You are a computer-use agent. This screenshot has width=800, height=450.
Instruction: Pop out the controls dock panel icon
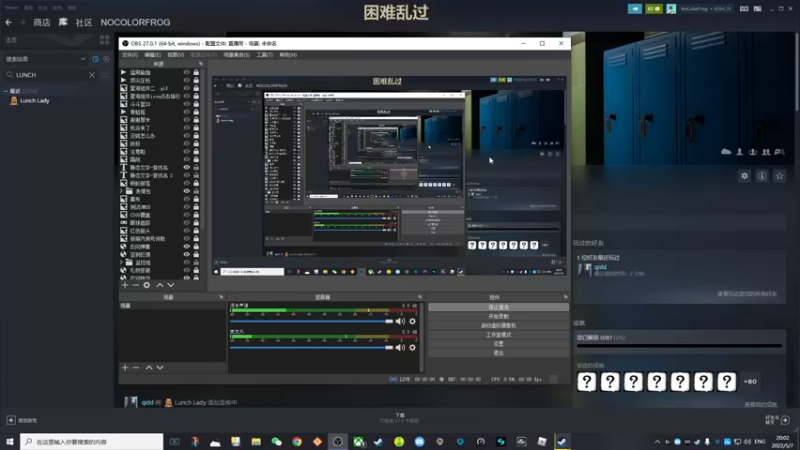click(x=565, y=297)
